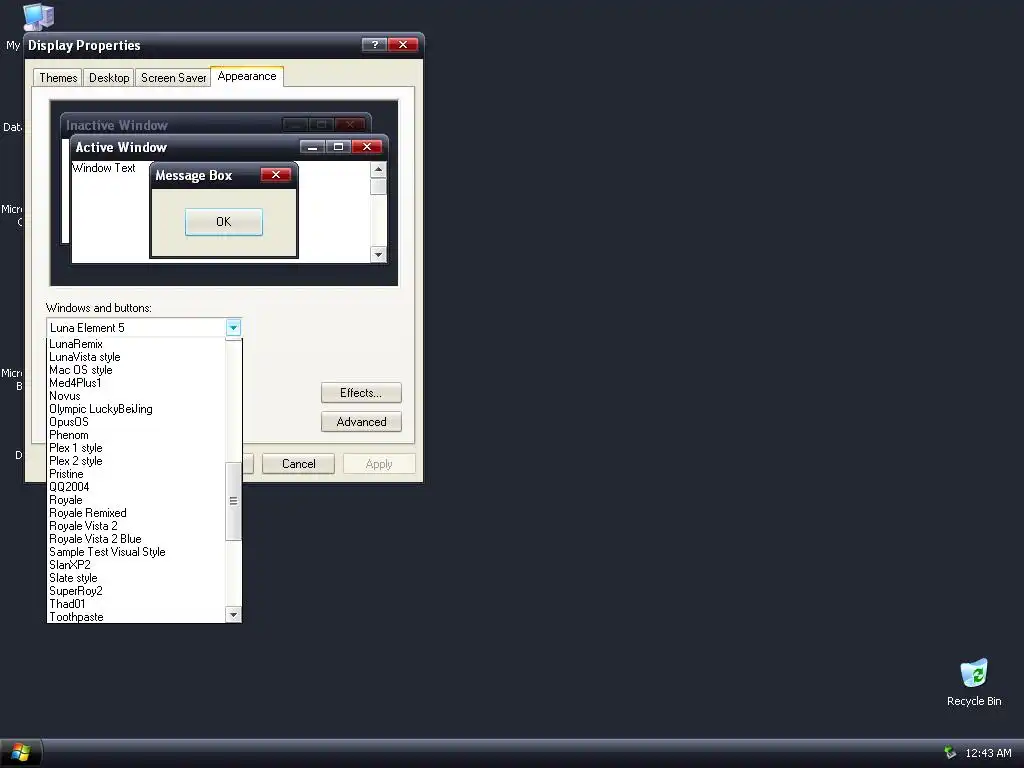Open the Recycle Bin desktop icon
1024x768 pixels.
pos(974,682)
